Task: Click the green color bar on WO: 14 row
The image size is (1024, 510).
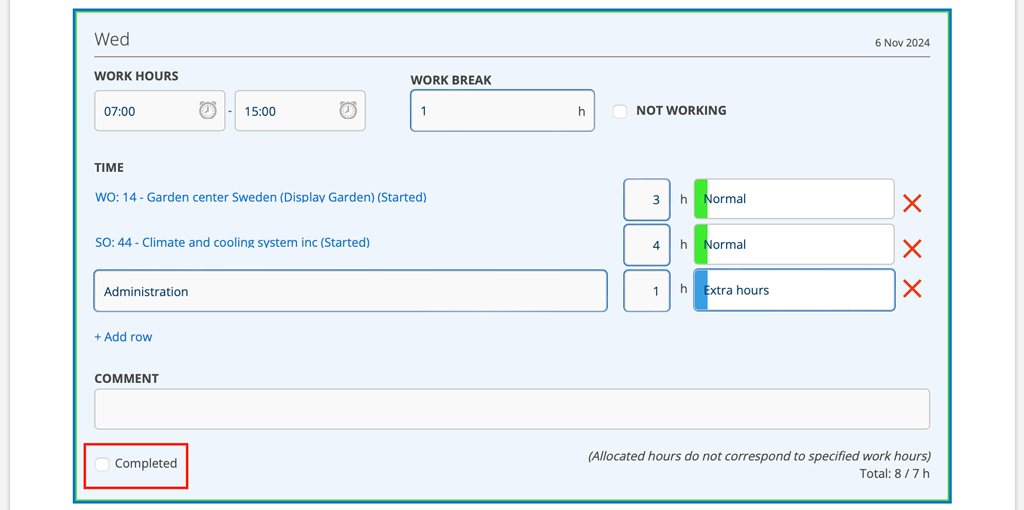Action: pos(701,199)
